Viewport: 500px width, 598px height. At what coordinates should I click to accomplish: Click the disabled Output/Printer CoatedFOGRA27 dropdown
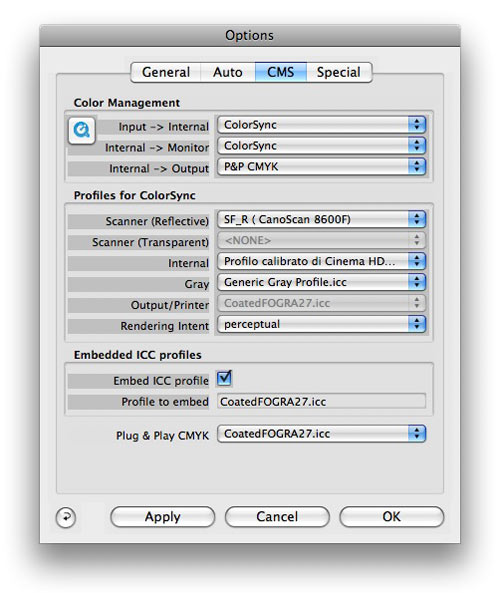click(321, 303)
